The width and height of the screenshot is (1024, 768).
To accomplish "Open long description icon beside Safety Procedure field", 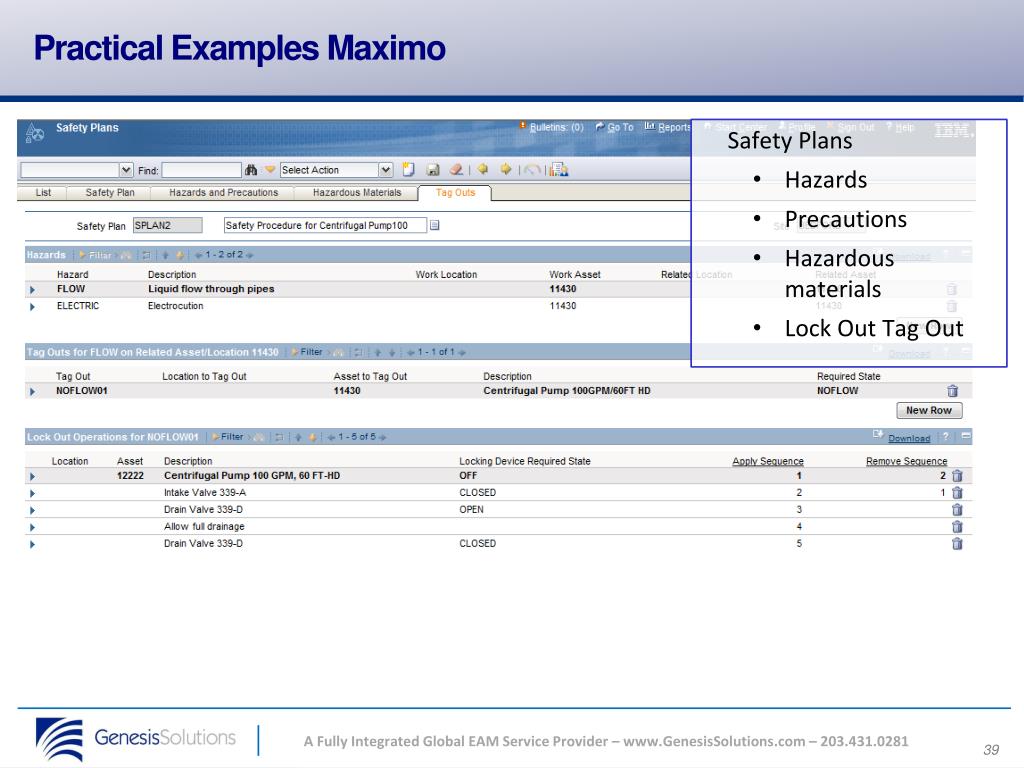I will (434, 225).
